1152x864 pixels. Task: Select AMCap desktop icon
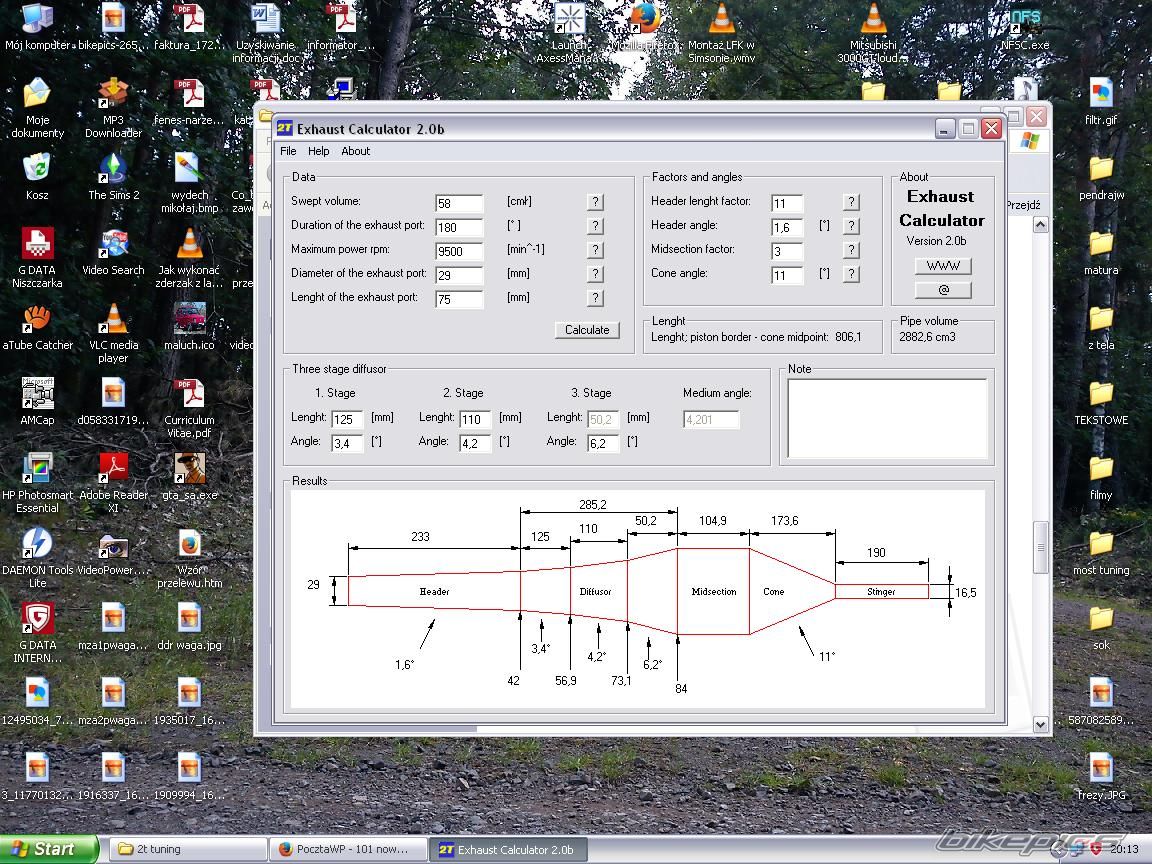[x=37, y=402]
